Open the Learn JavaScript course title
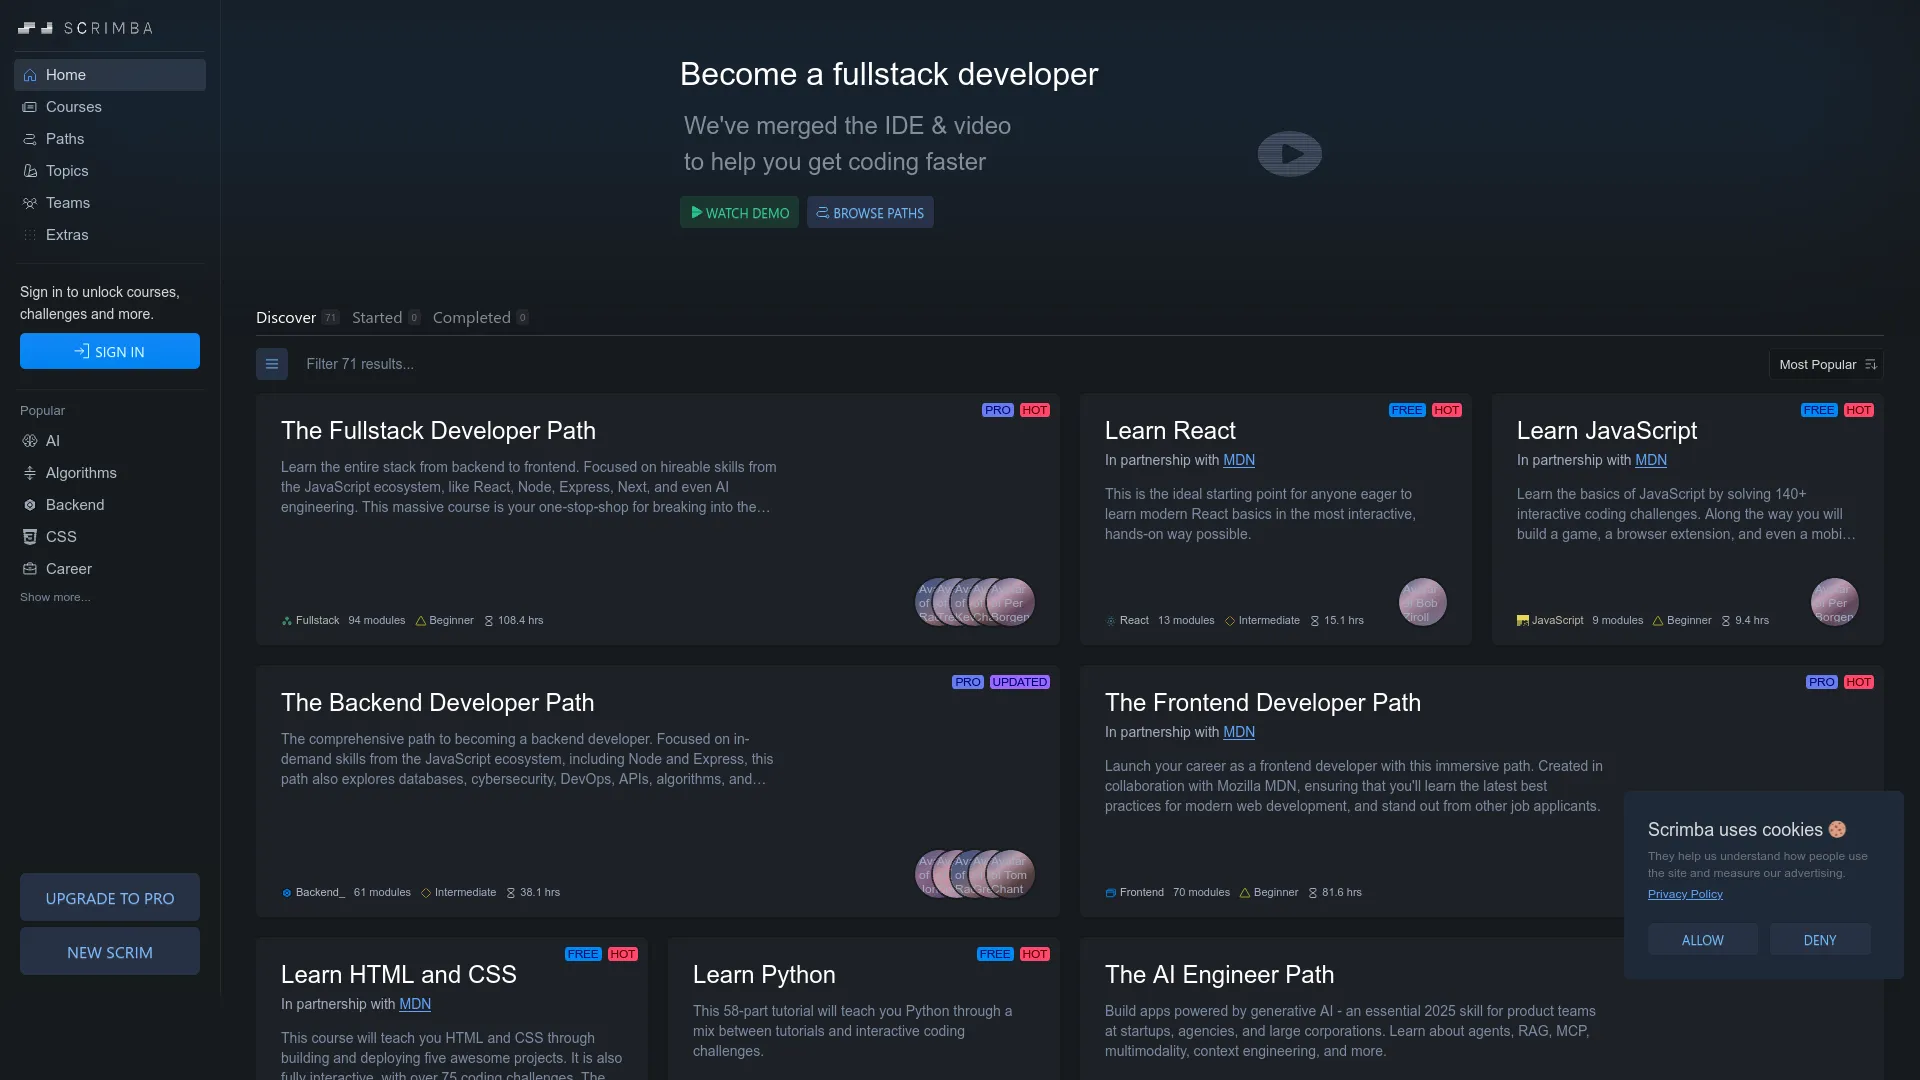The height and width of the screenshot is (1080, 1920). point(1606,430)
